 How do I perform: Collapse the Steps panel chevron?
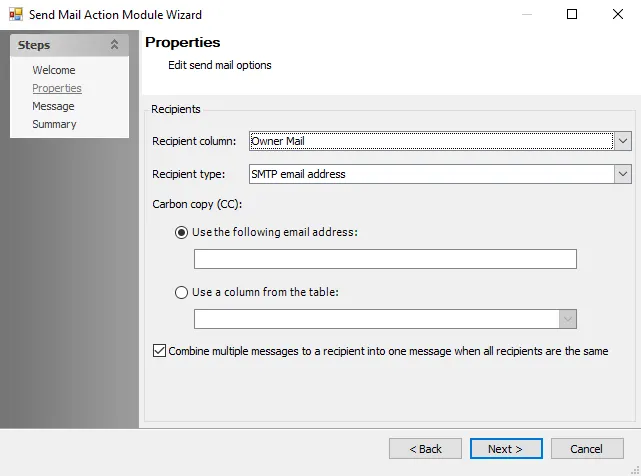coord(114,45)
